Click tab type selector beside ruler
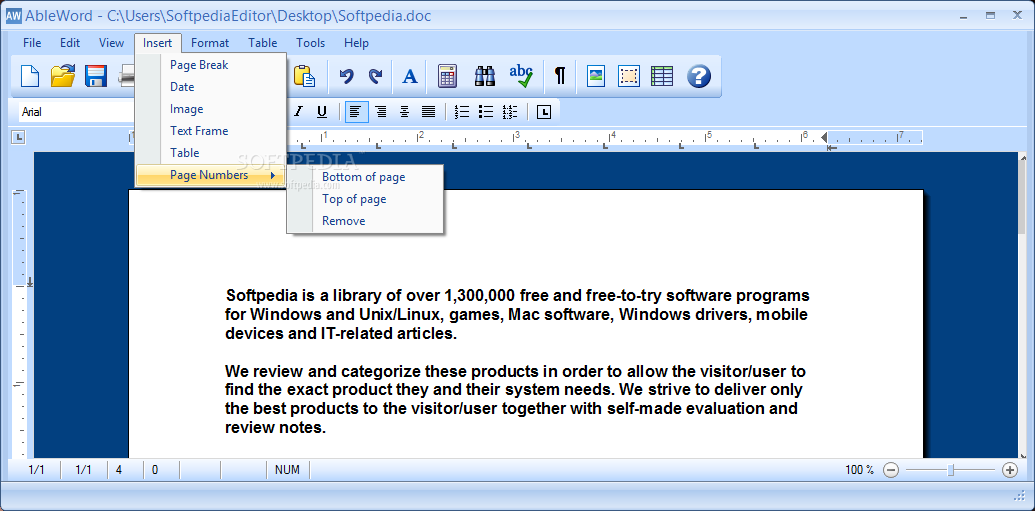 [19, 137]
